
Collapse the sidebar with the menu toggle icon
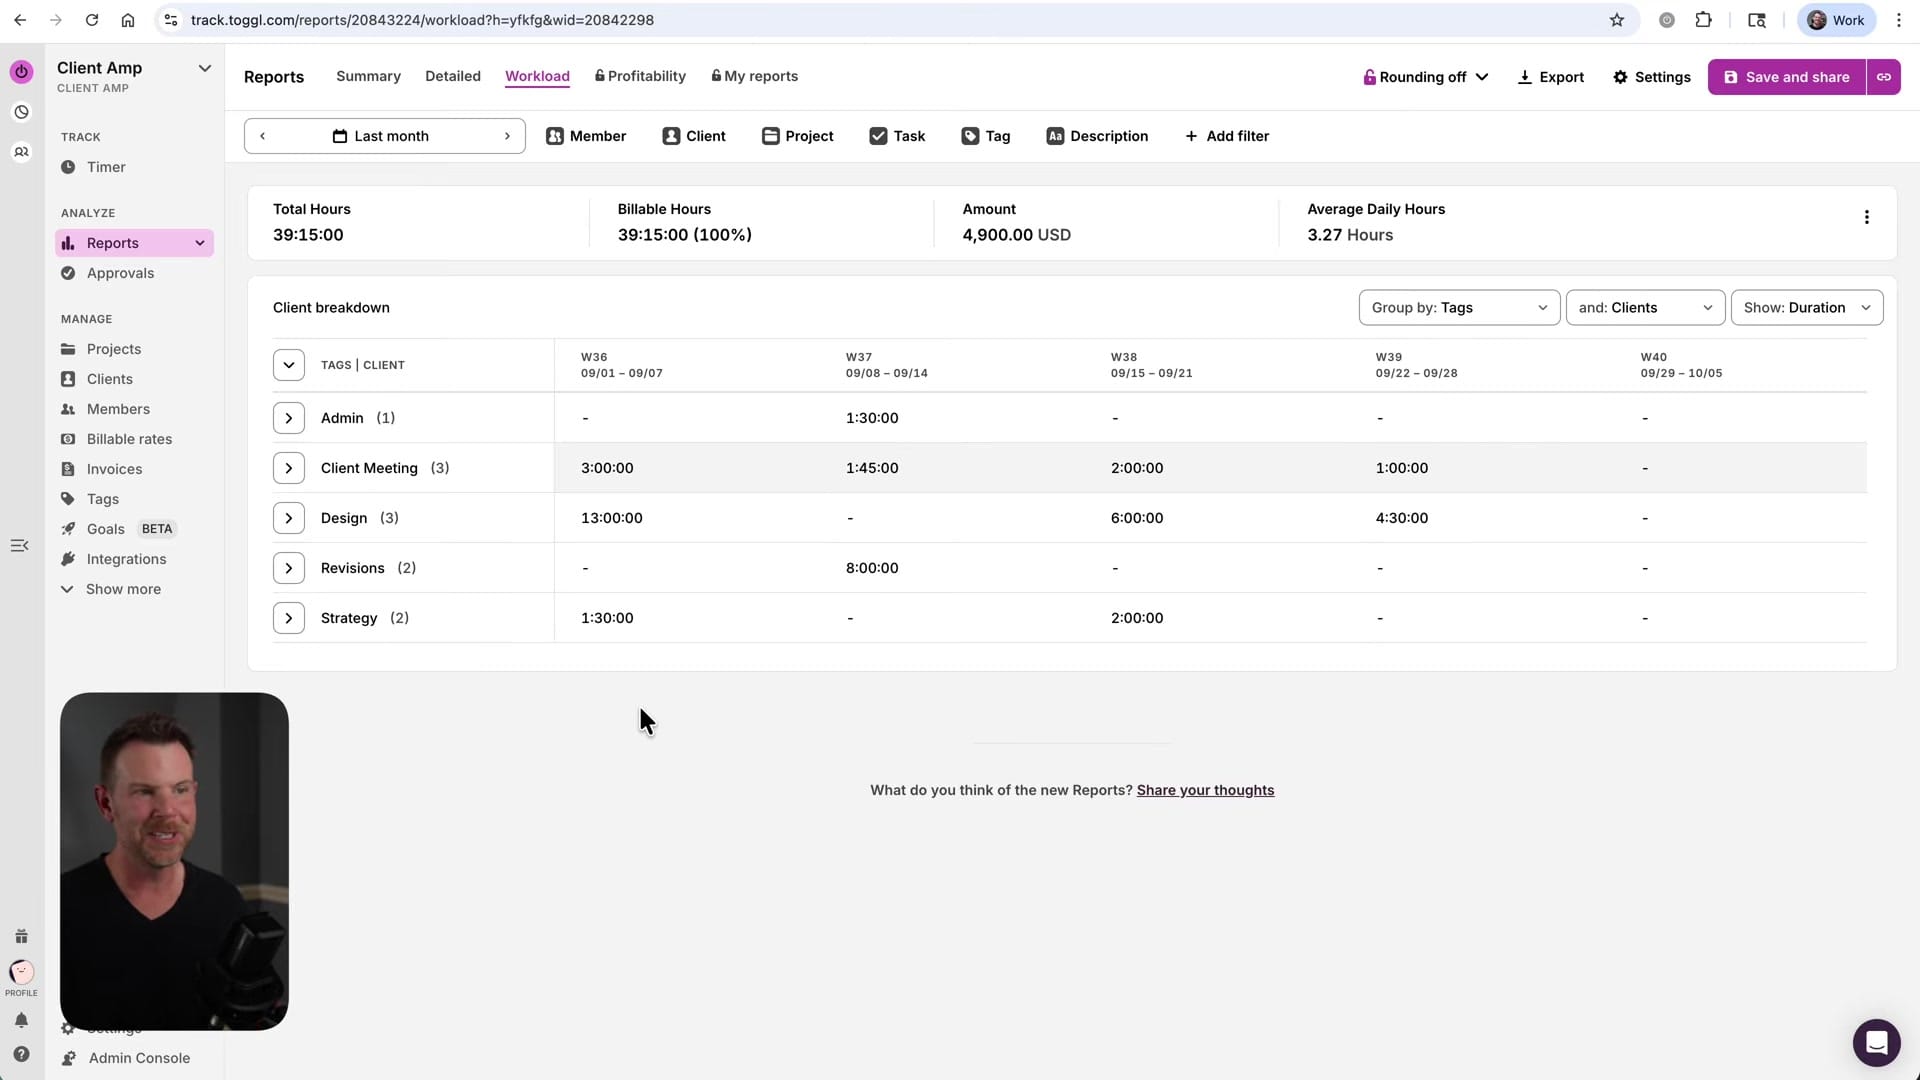click(x=19, y=545)
